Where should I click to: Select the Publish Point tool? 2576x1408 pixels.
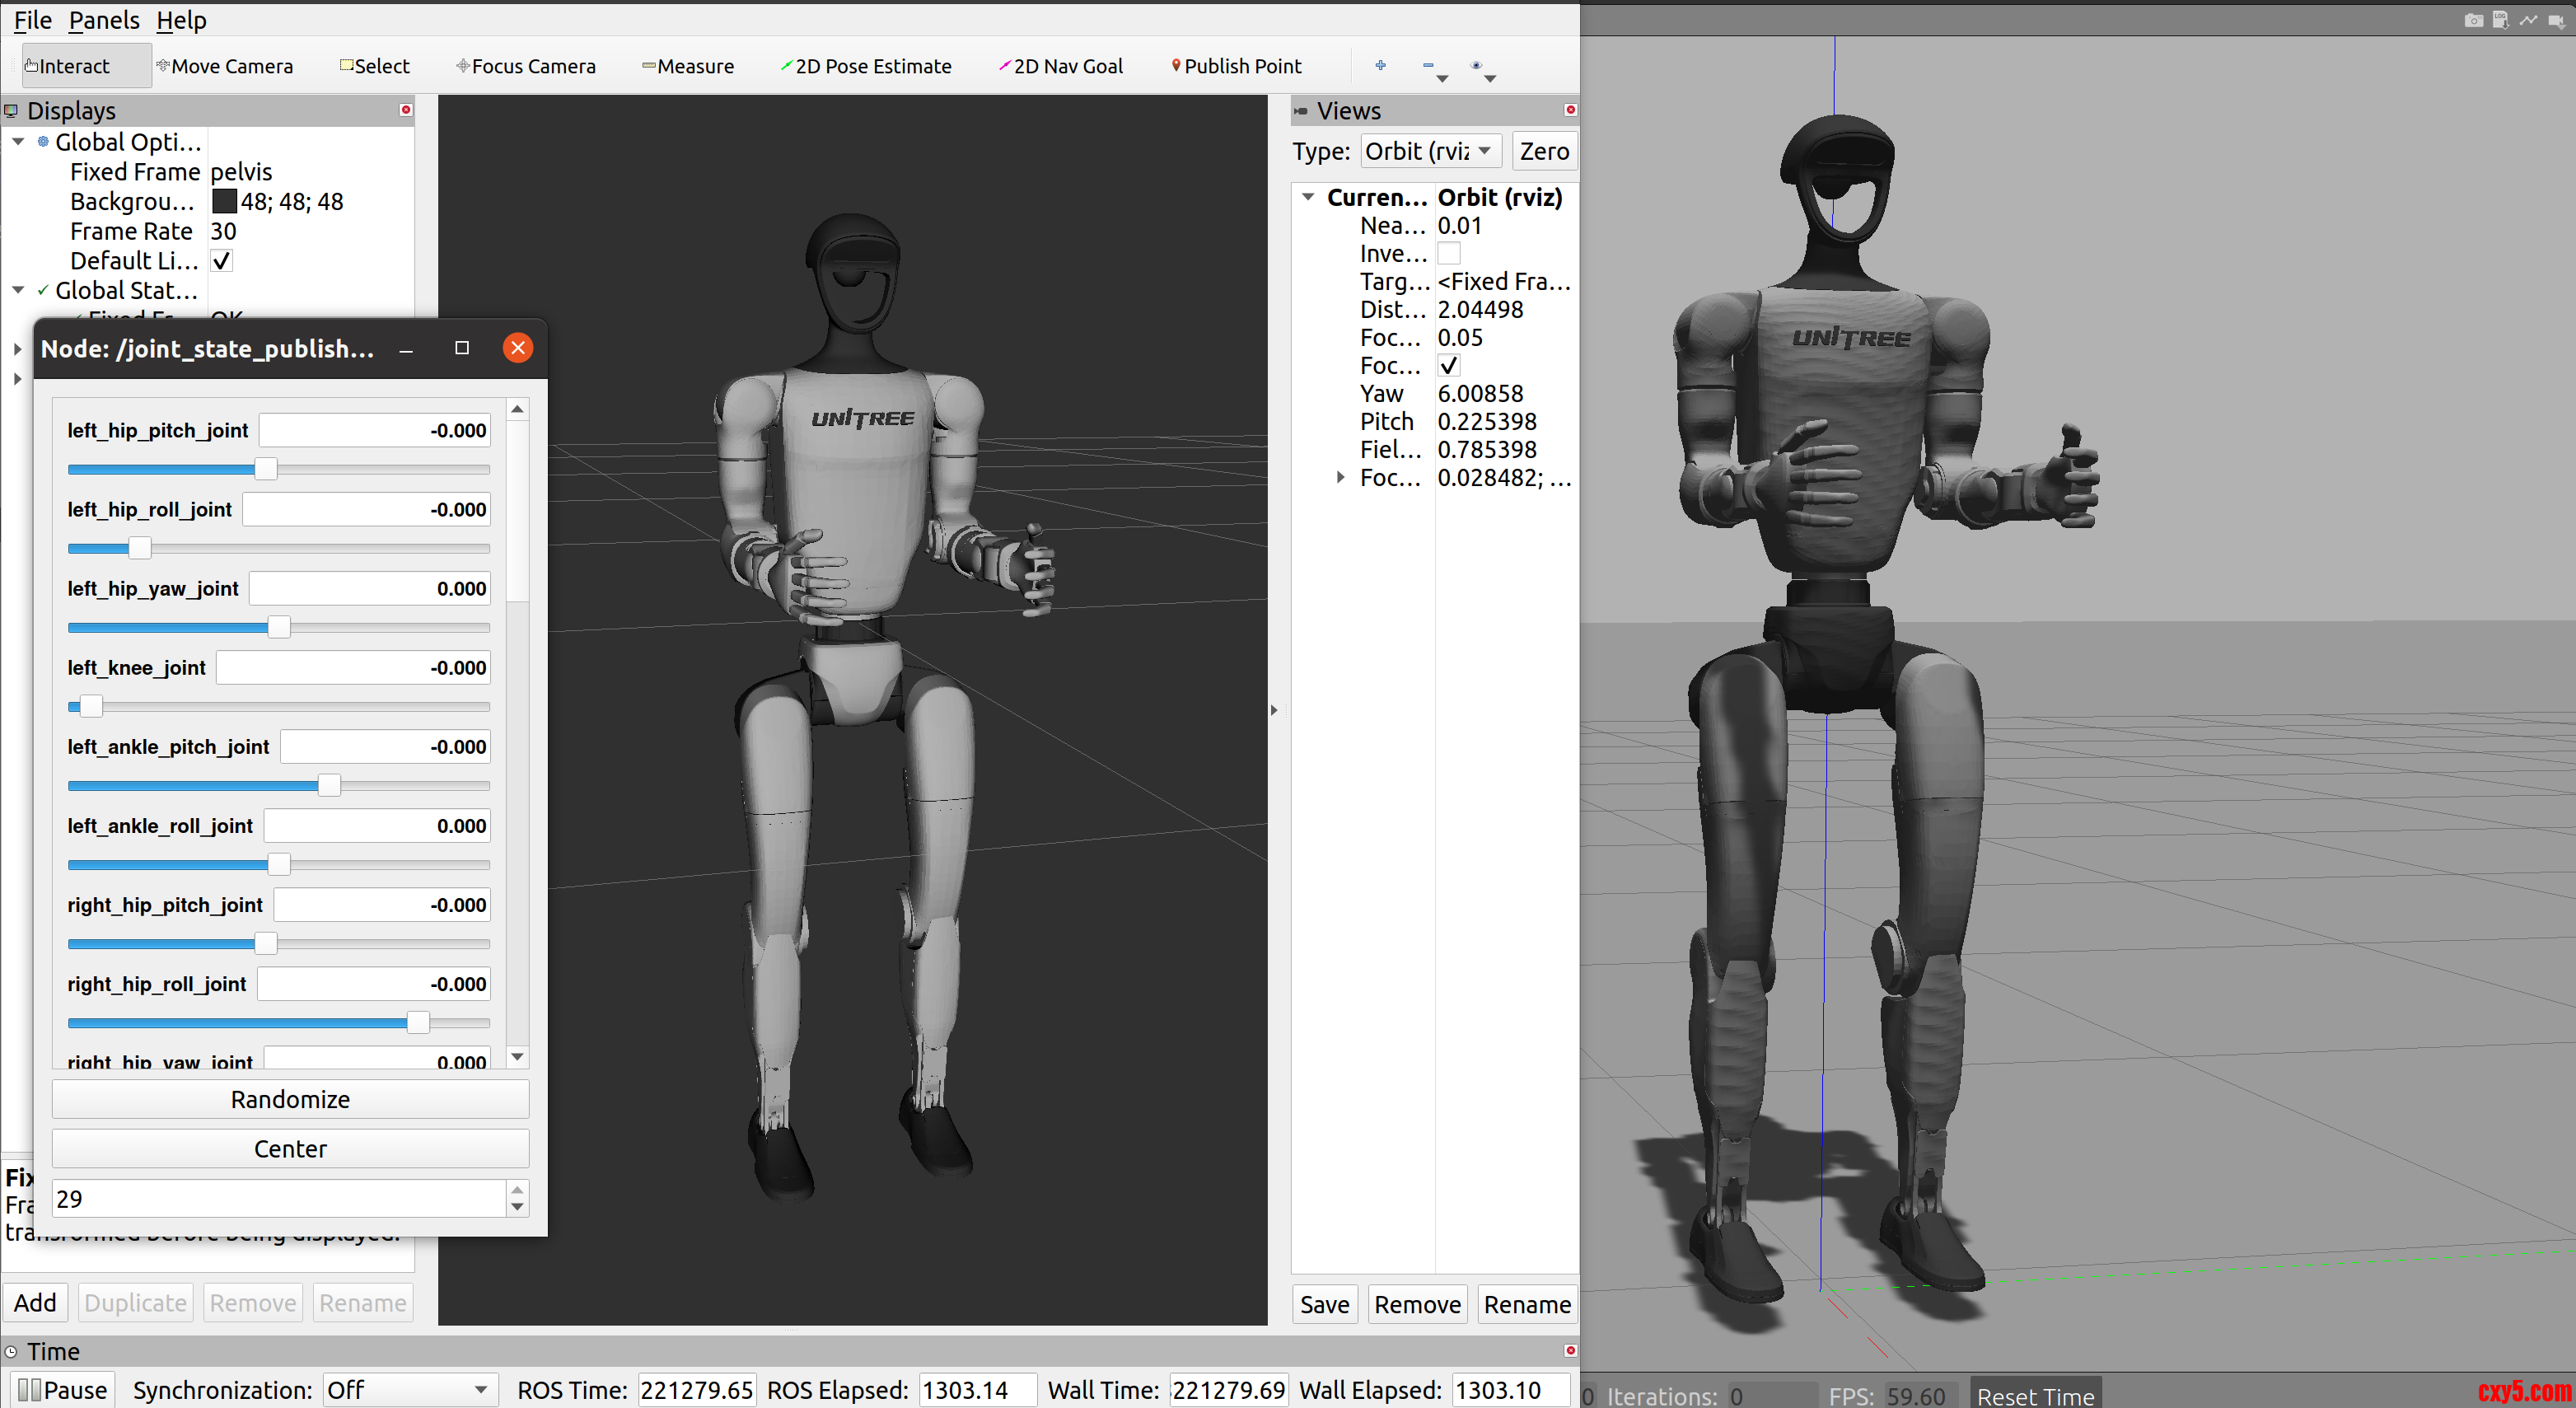tap(1236, 66)
